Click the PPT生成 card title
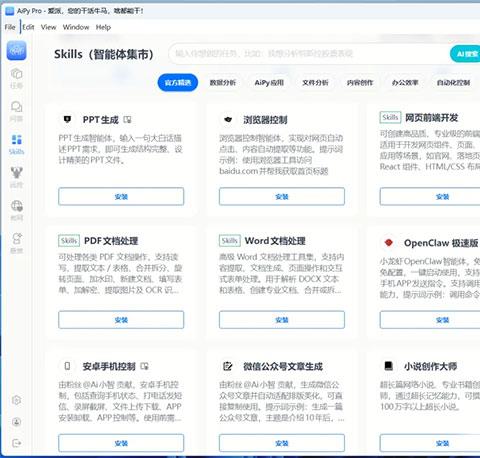 point(101,120)
